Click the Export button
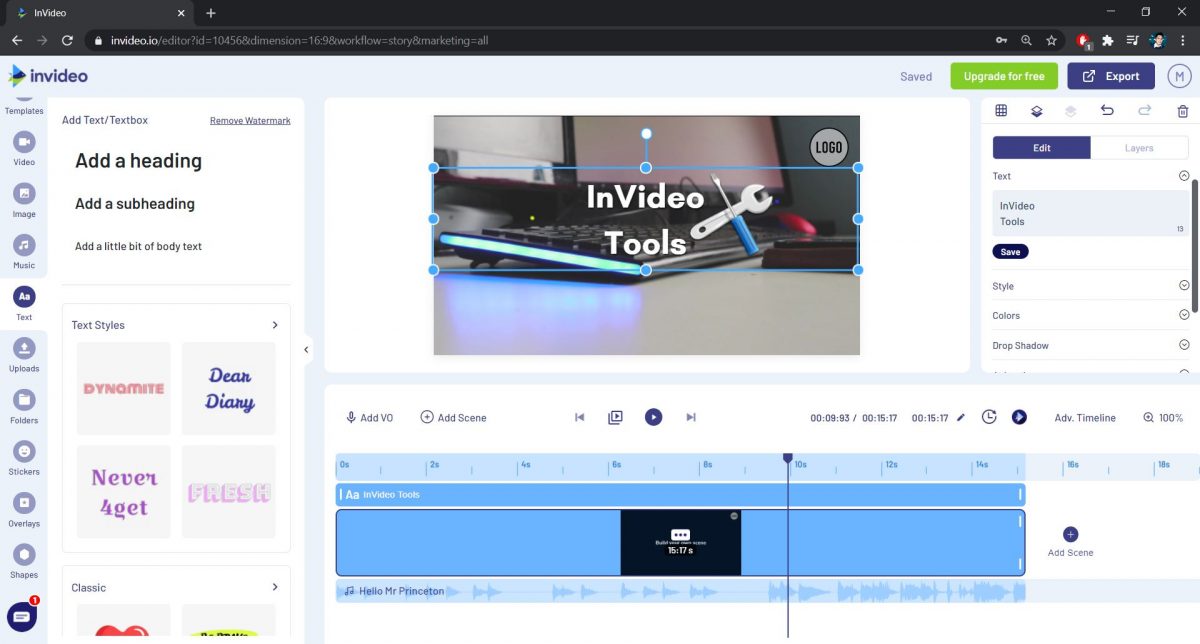The width and height of the screenshot is (1200, 644). (1111, 75)
